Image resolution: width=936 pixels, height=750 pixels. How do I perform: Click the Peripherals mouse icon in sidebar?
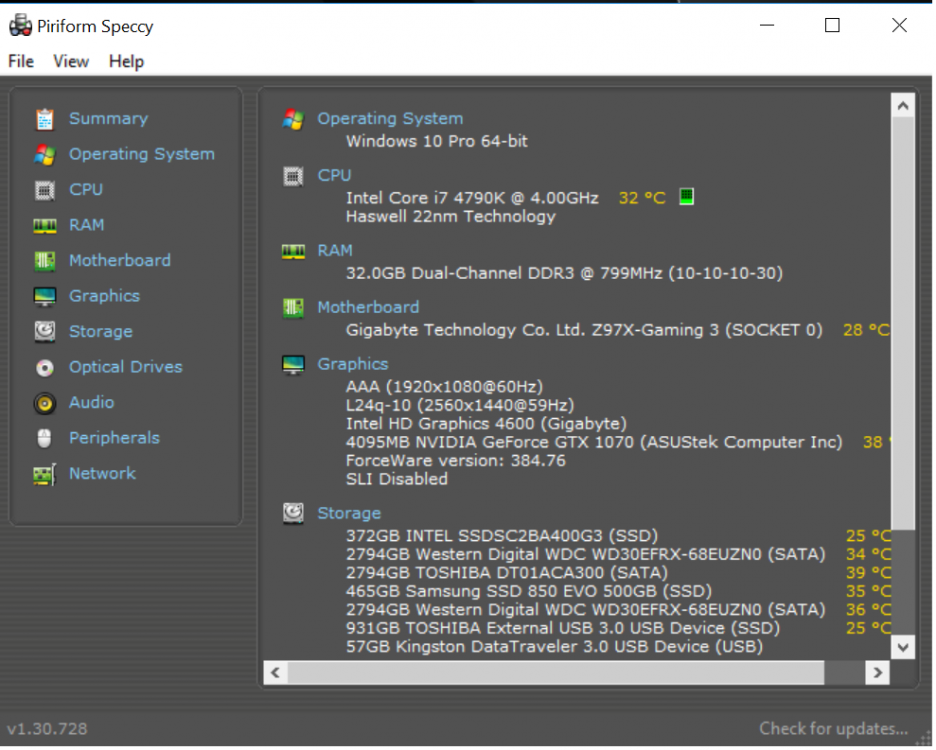click(45, 439)
